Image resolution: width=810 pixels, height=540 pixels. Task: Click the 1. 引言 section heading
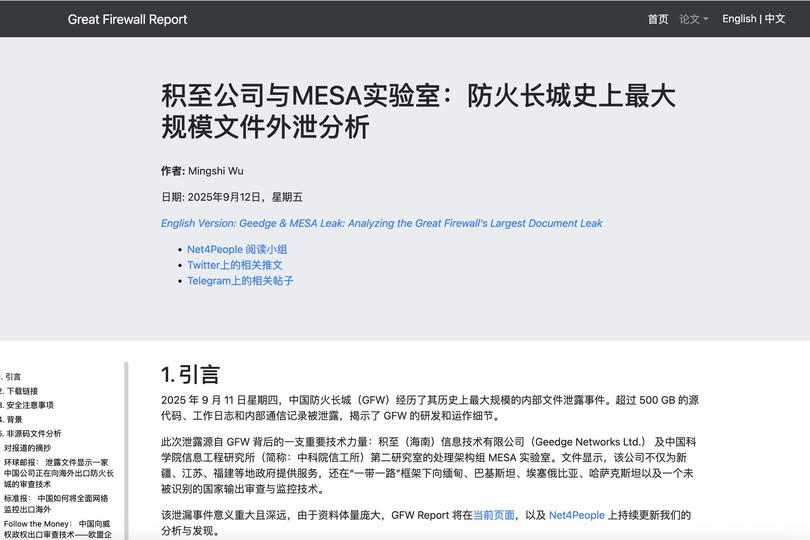pos(190,375)
